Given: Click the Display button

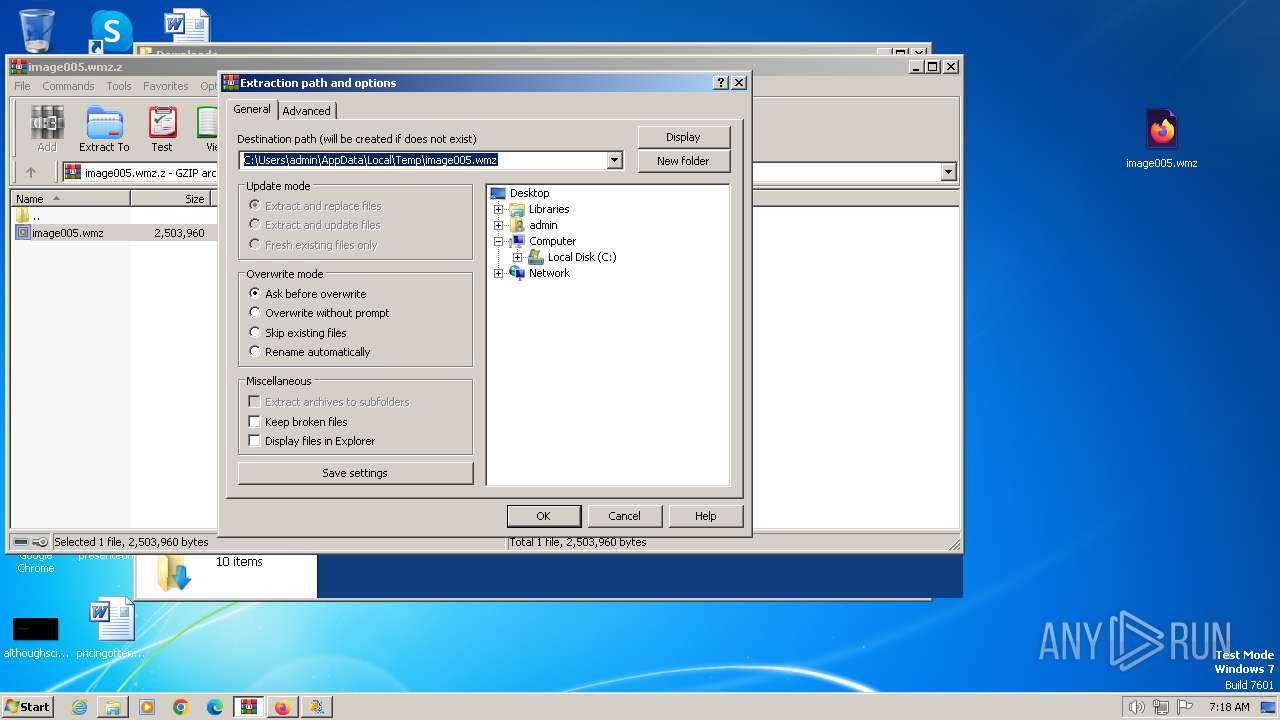Looking at the screenshot, I should pos(683,137).
